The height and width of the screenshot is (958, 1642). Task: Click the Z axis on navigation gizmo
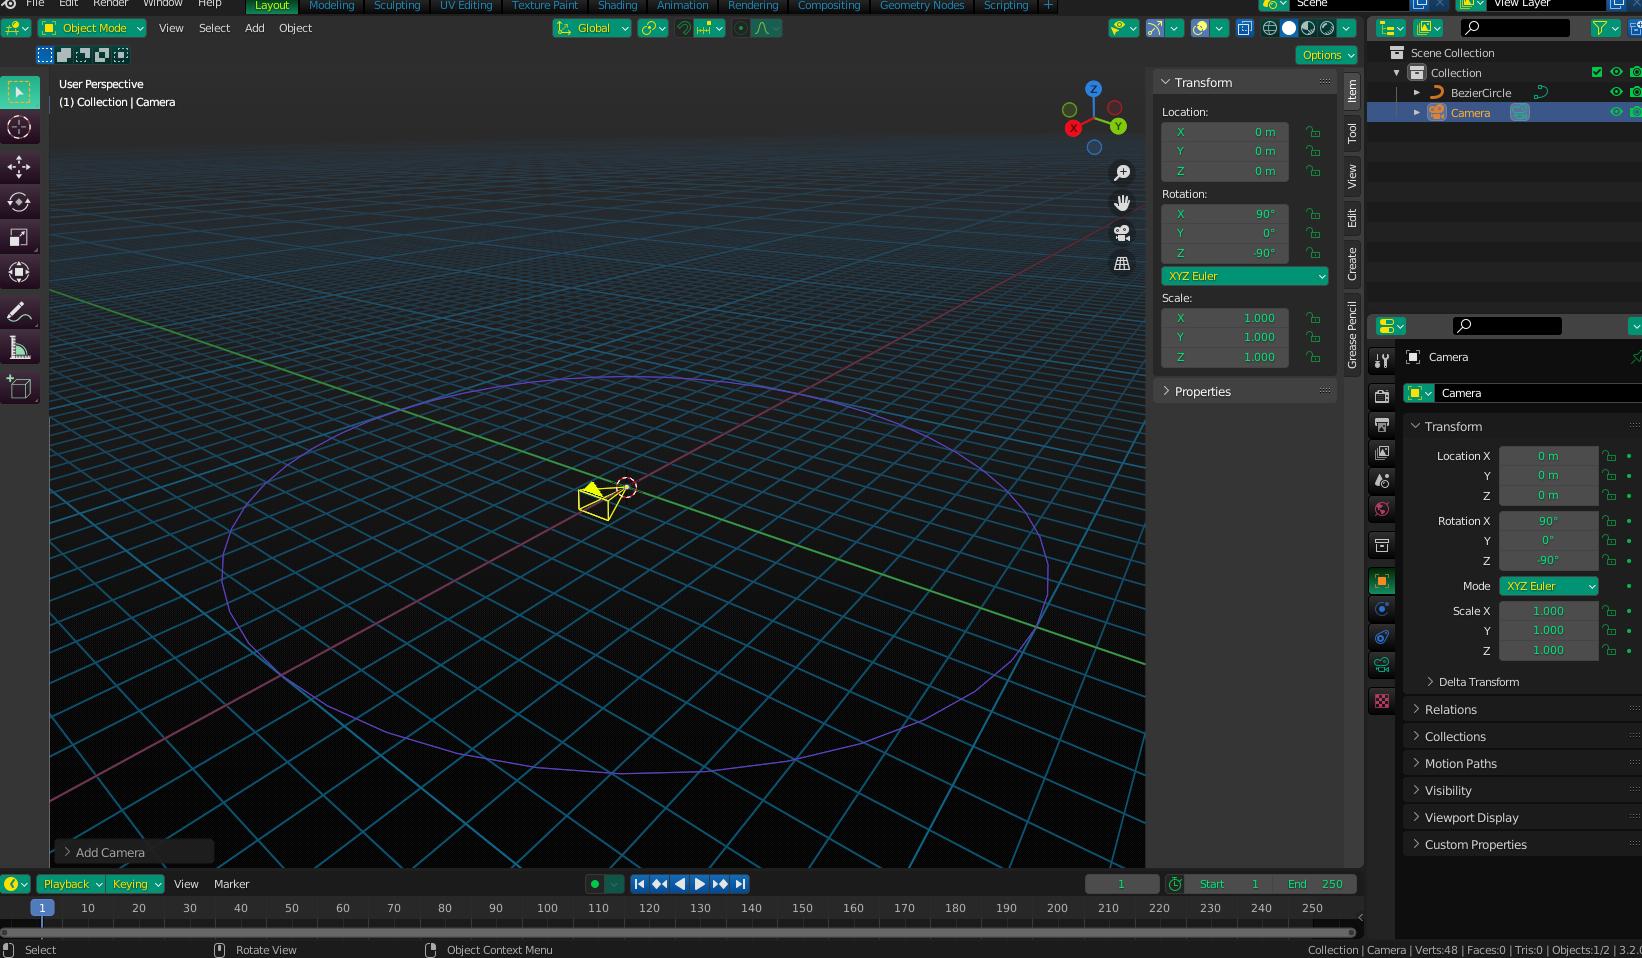pyautogui.click(x=1094, y=89)
